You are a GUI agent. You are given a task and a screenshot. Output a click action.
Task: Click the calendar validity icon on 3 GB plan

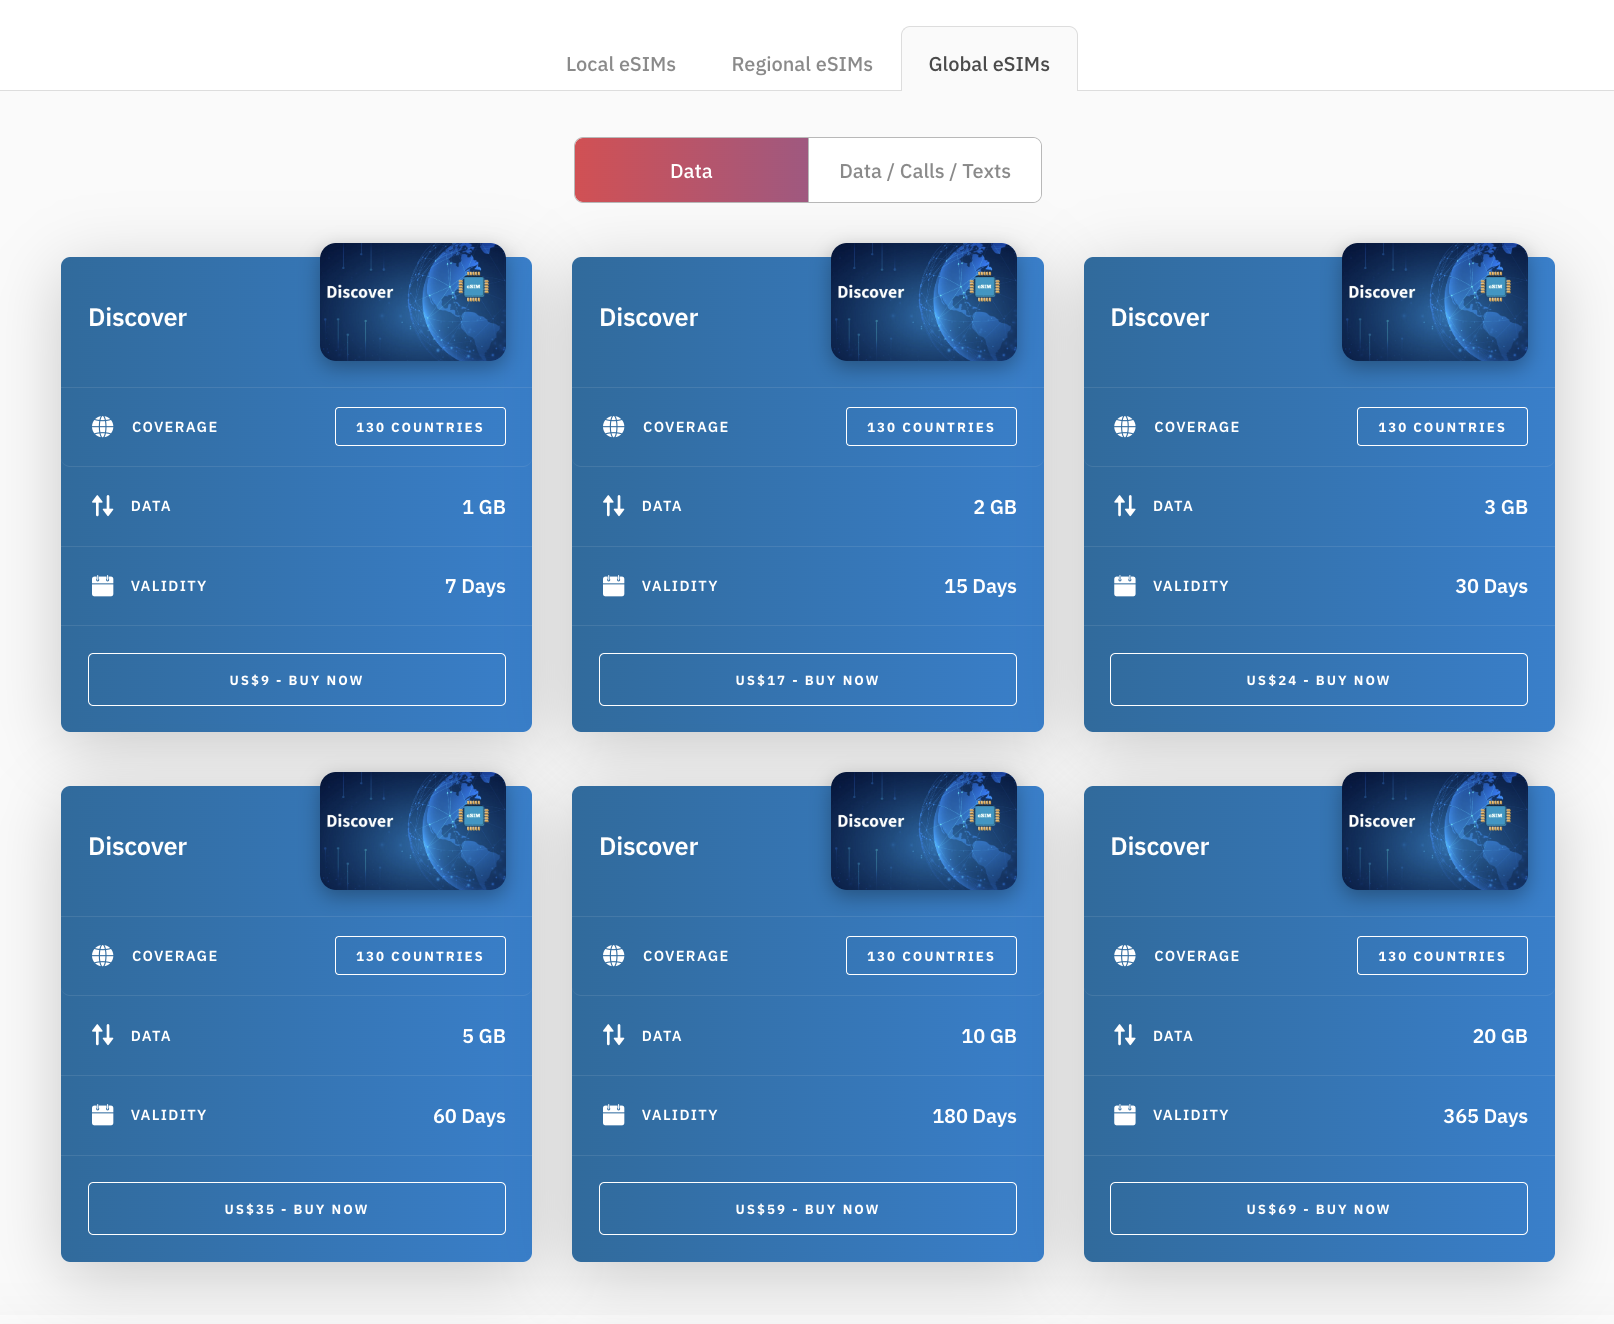tap(1125, 586)
